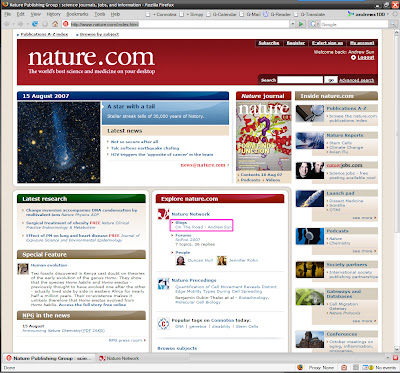This screenshot has width=400, height=373.
Task: Click the Reload page icon
Action: 35,24
